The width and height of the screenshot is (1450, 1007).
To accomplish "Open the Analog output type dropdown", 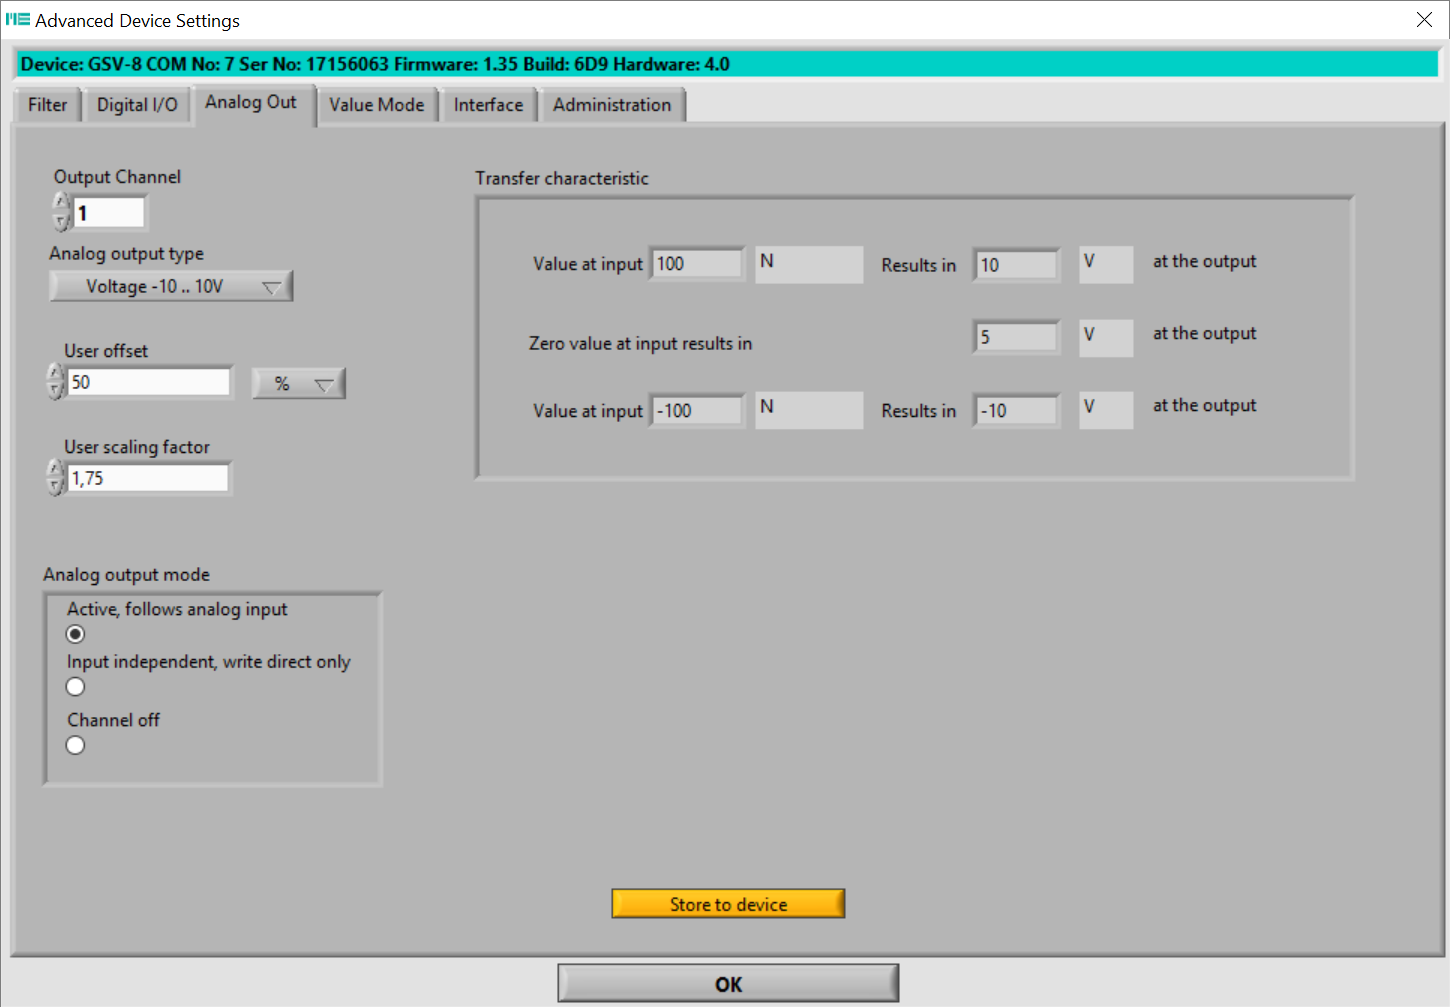I will coord(171,287).
